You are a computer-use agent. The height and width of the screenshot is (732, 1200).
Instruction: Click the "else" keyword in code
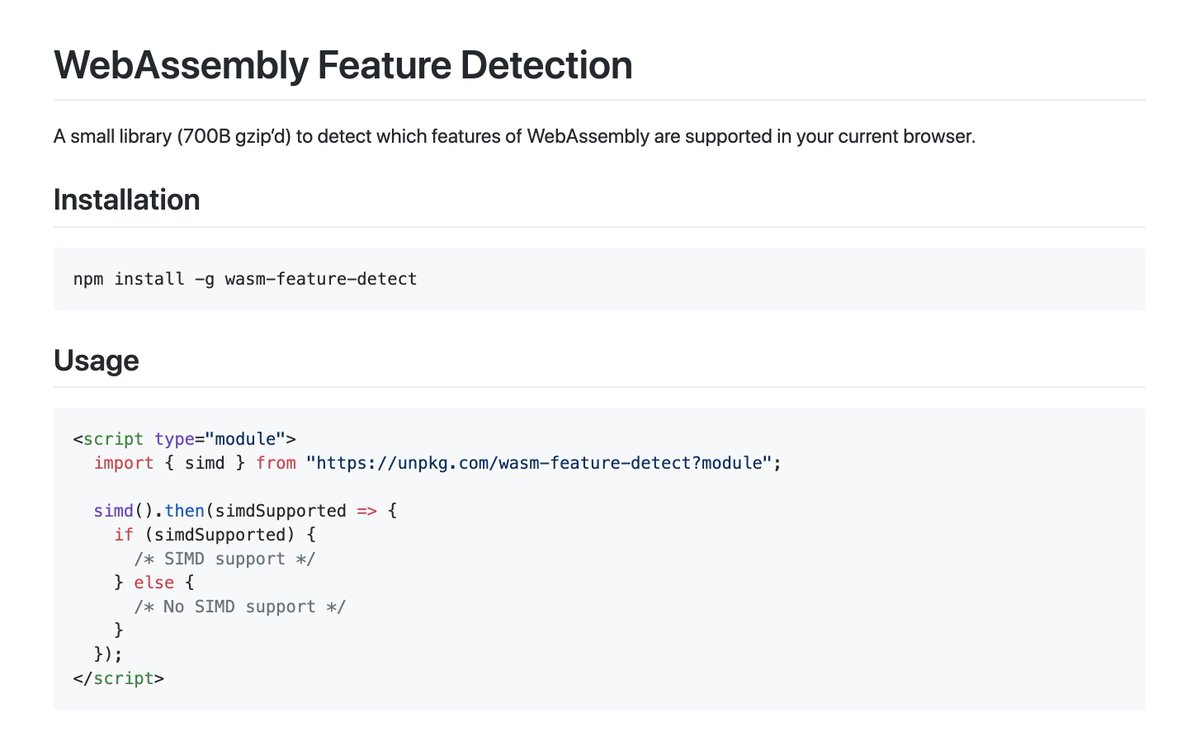(154, 583)
